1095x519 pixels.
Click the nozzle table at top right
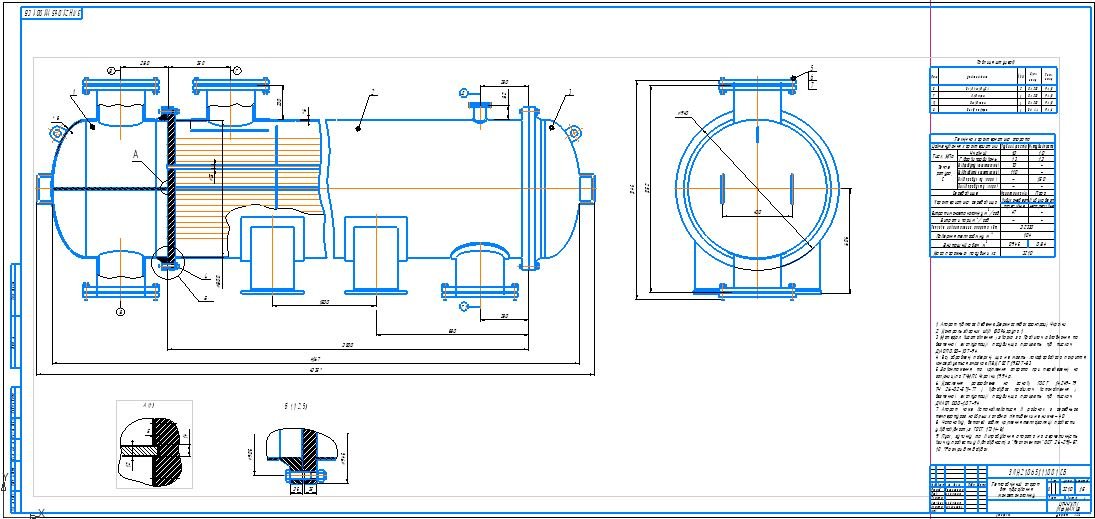(993, 93)
